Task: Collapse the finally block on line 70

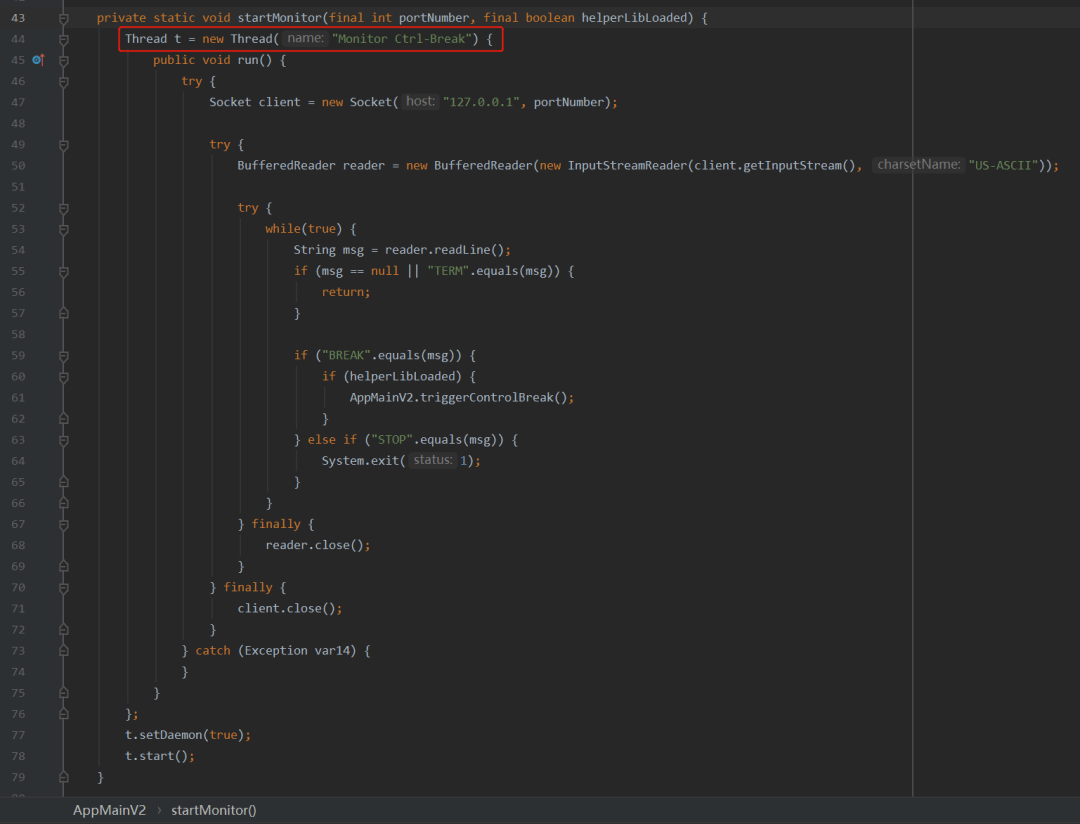Action: click(63, 588)
